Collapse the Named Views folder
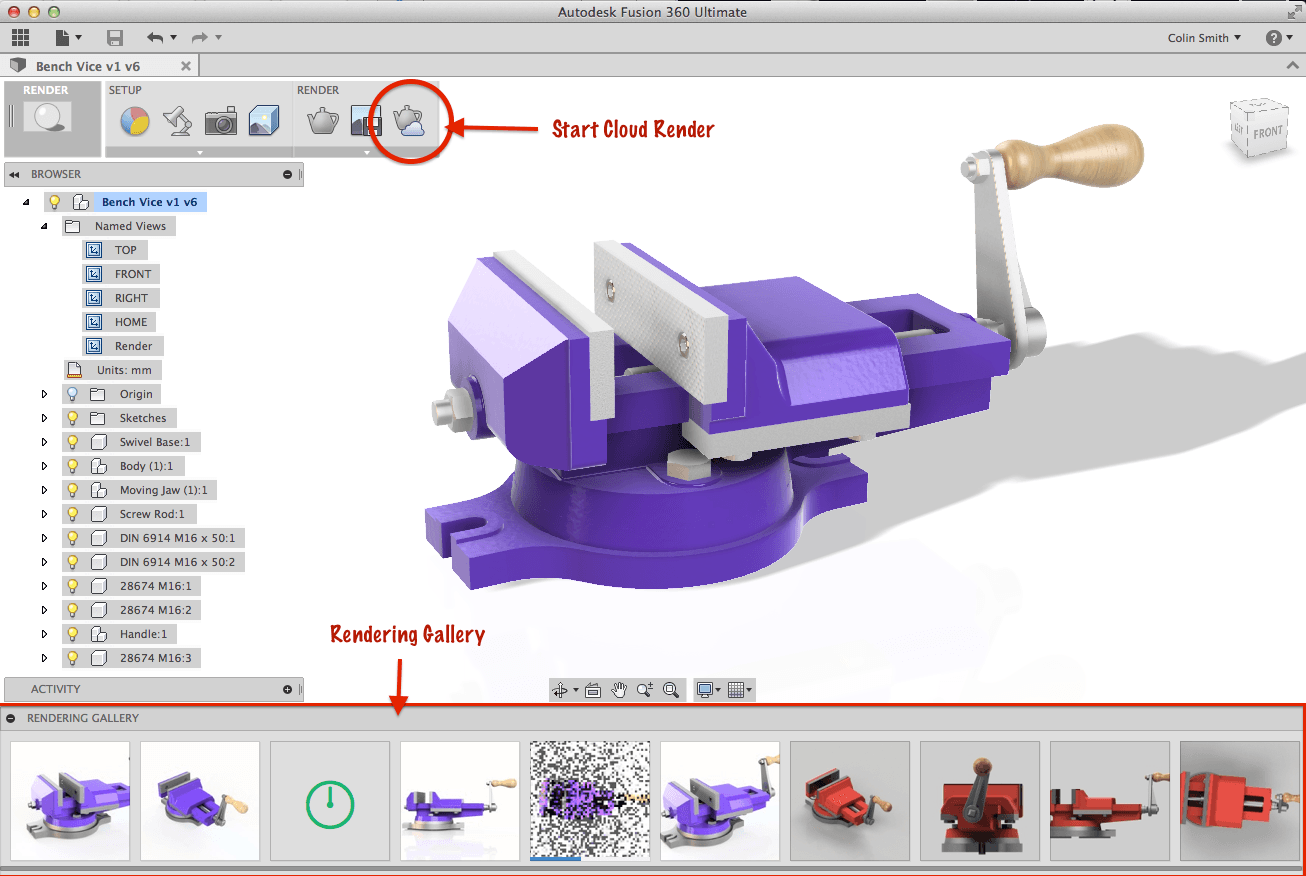 tap(43, 225)
